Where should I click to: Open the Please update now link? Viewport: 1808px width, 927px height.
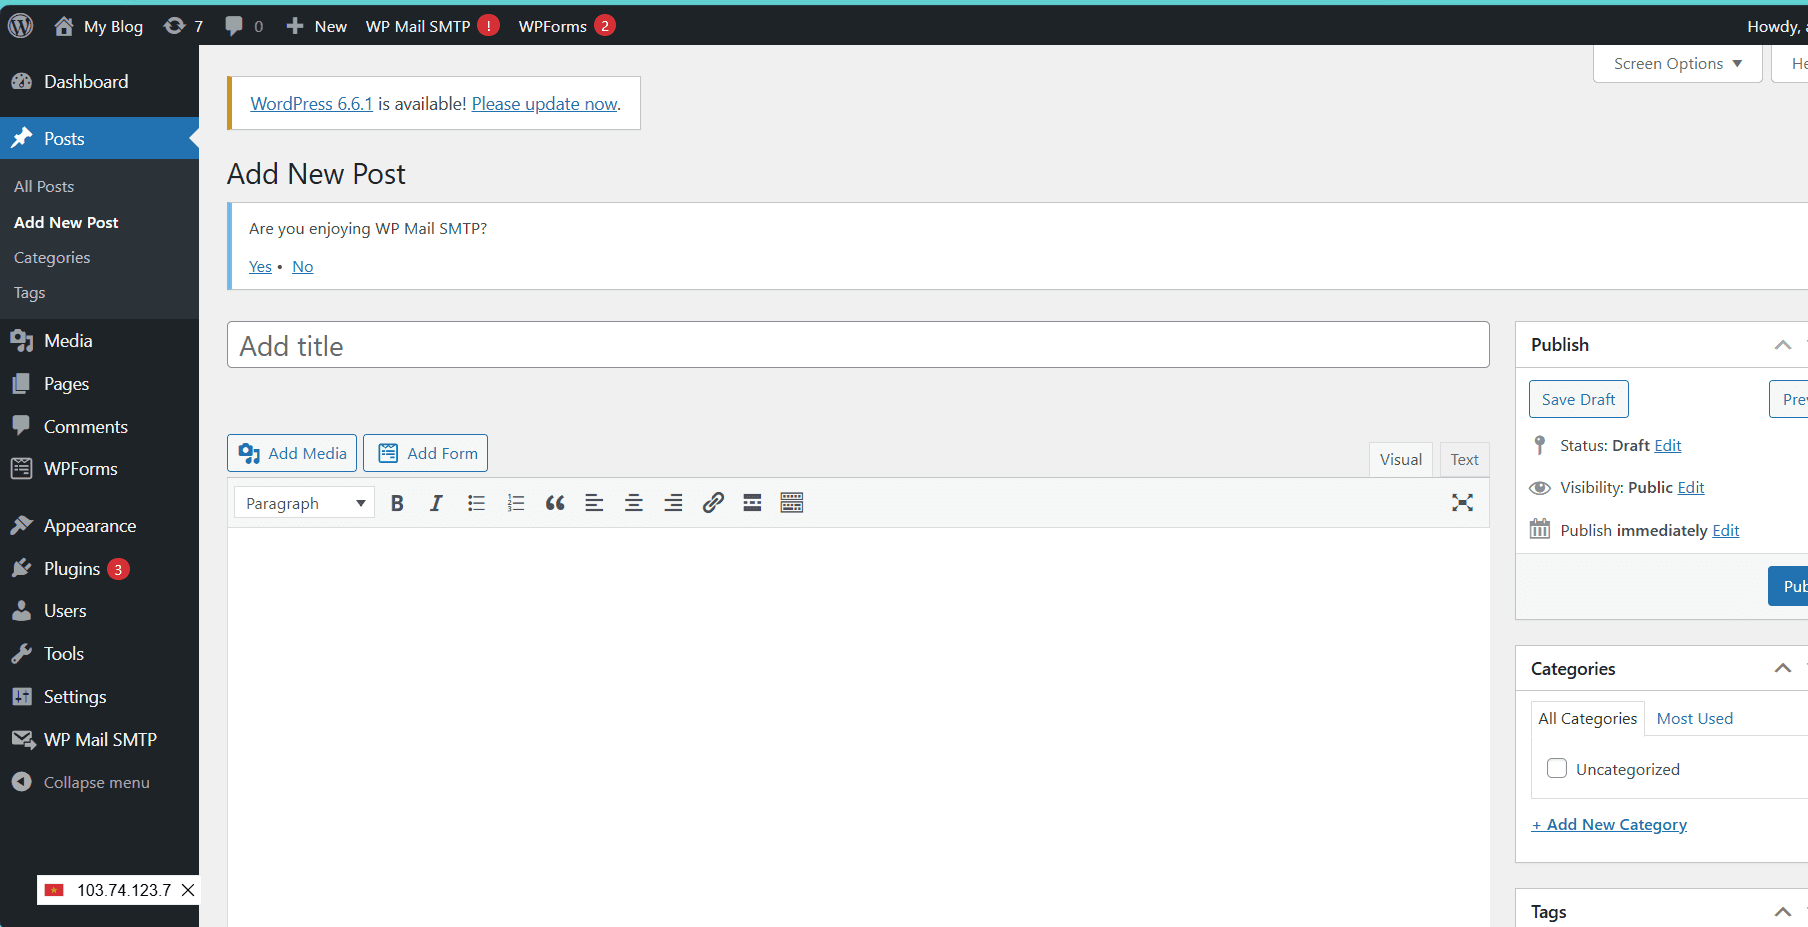tap(544, 103)
